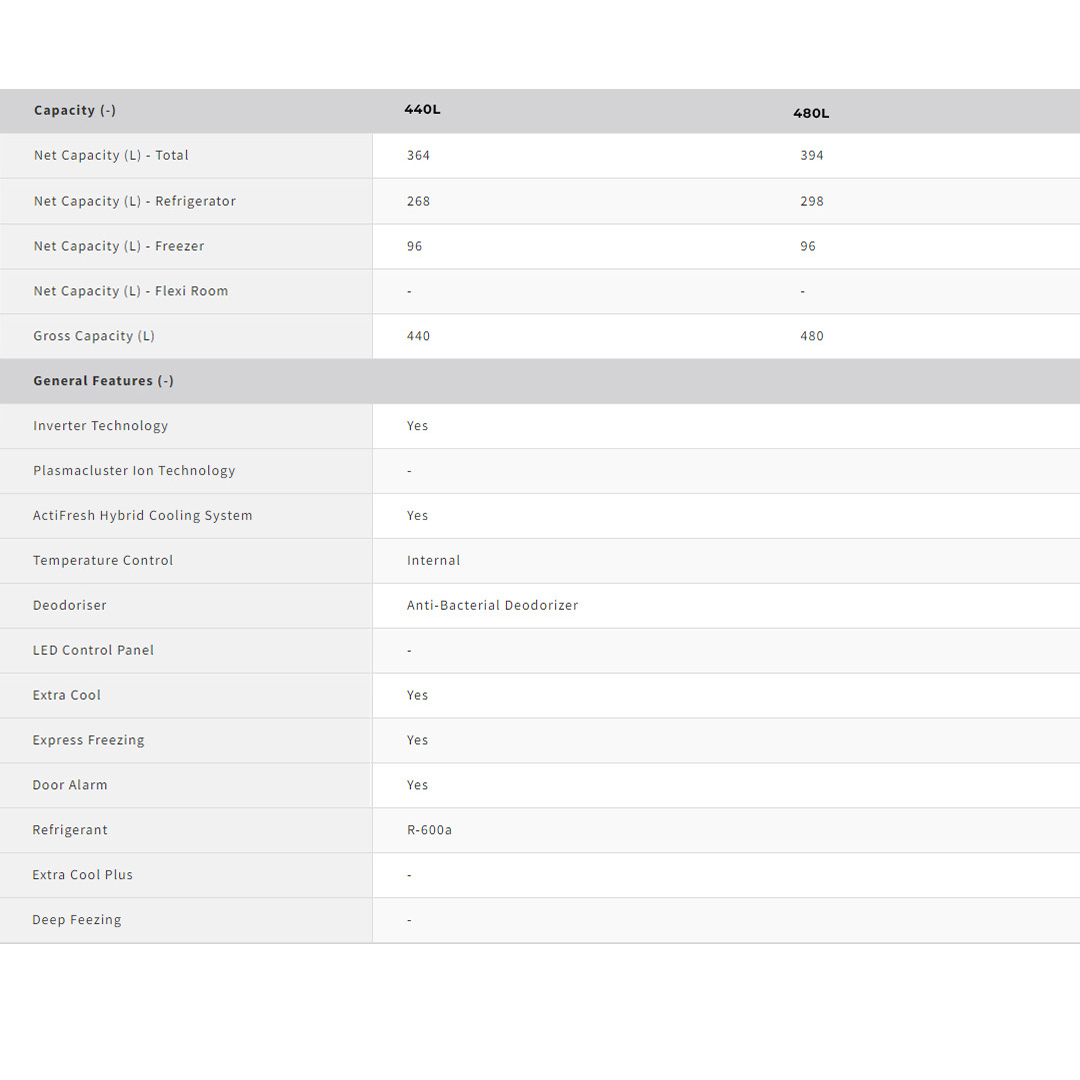
Task: Click the ActiFresh Hybrid Cooling System label
Action: click(142, 516)
